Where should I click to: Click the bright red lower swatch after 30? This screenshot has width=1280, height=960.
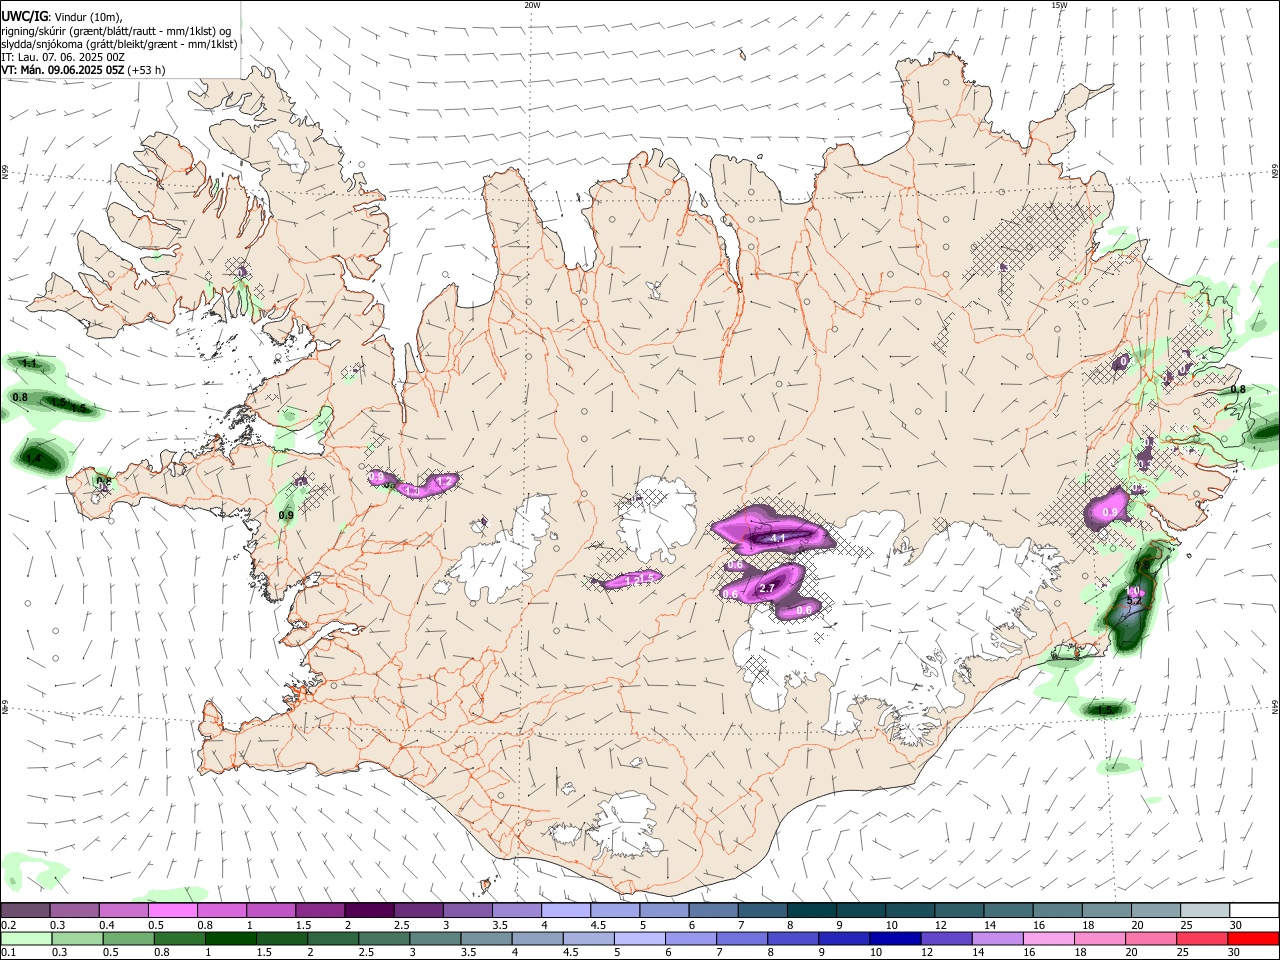pos(1253,938)
